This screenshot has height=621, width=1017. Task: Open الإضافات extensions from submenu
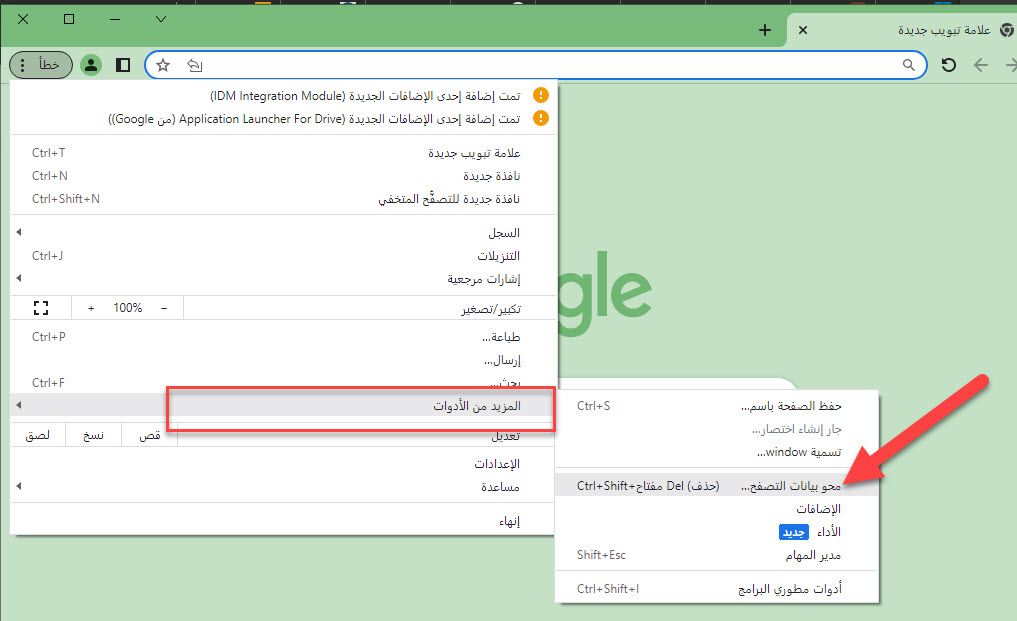tap(717, 509)
